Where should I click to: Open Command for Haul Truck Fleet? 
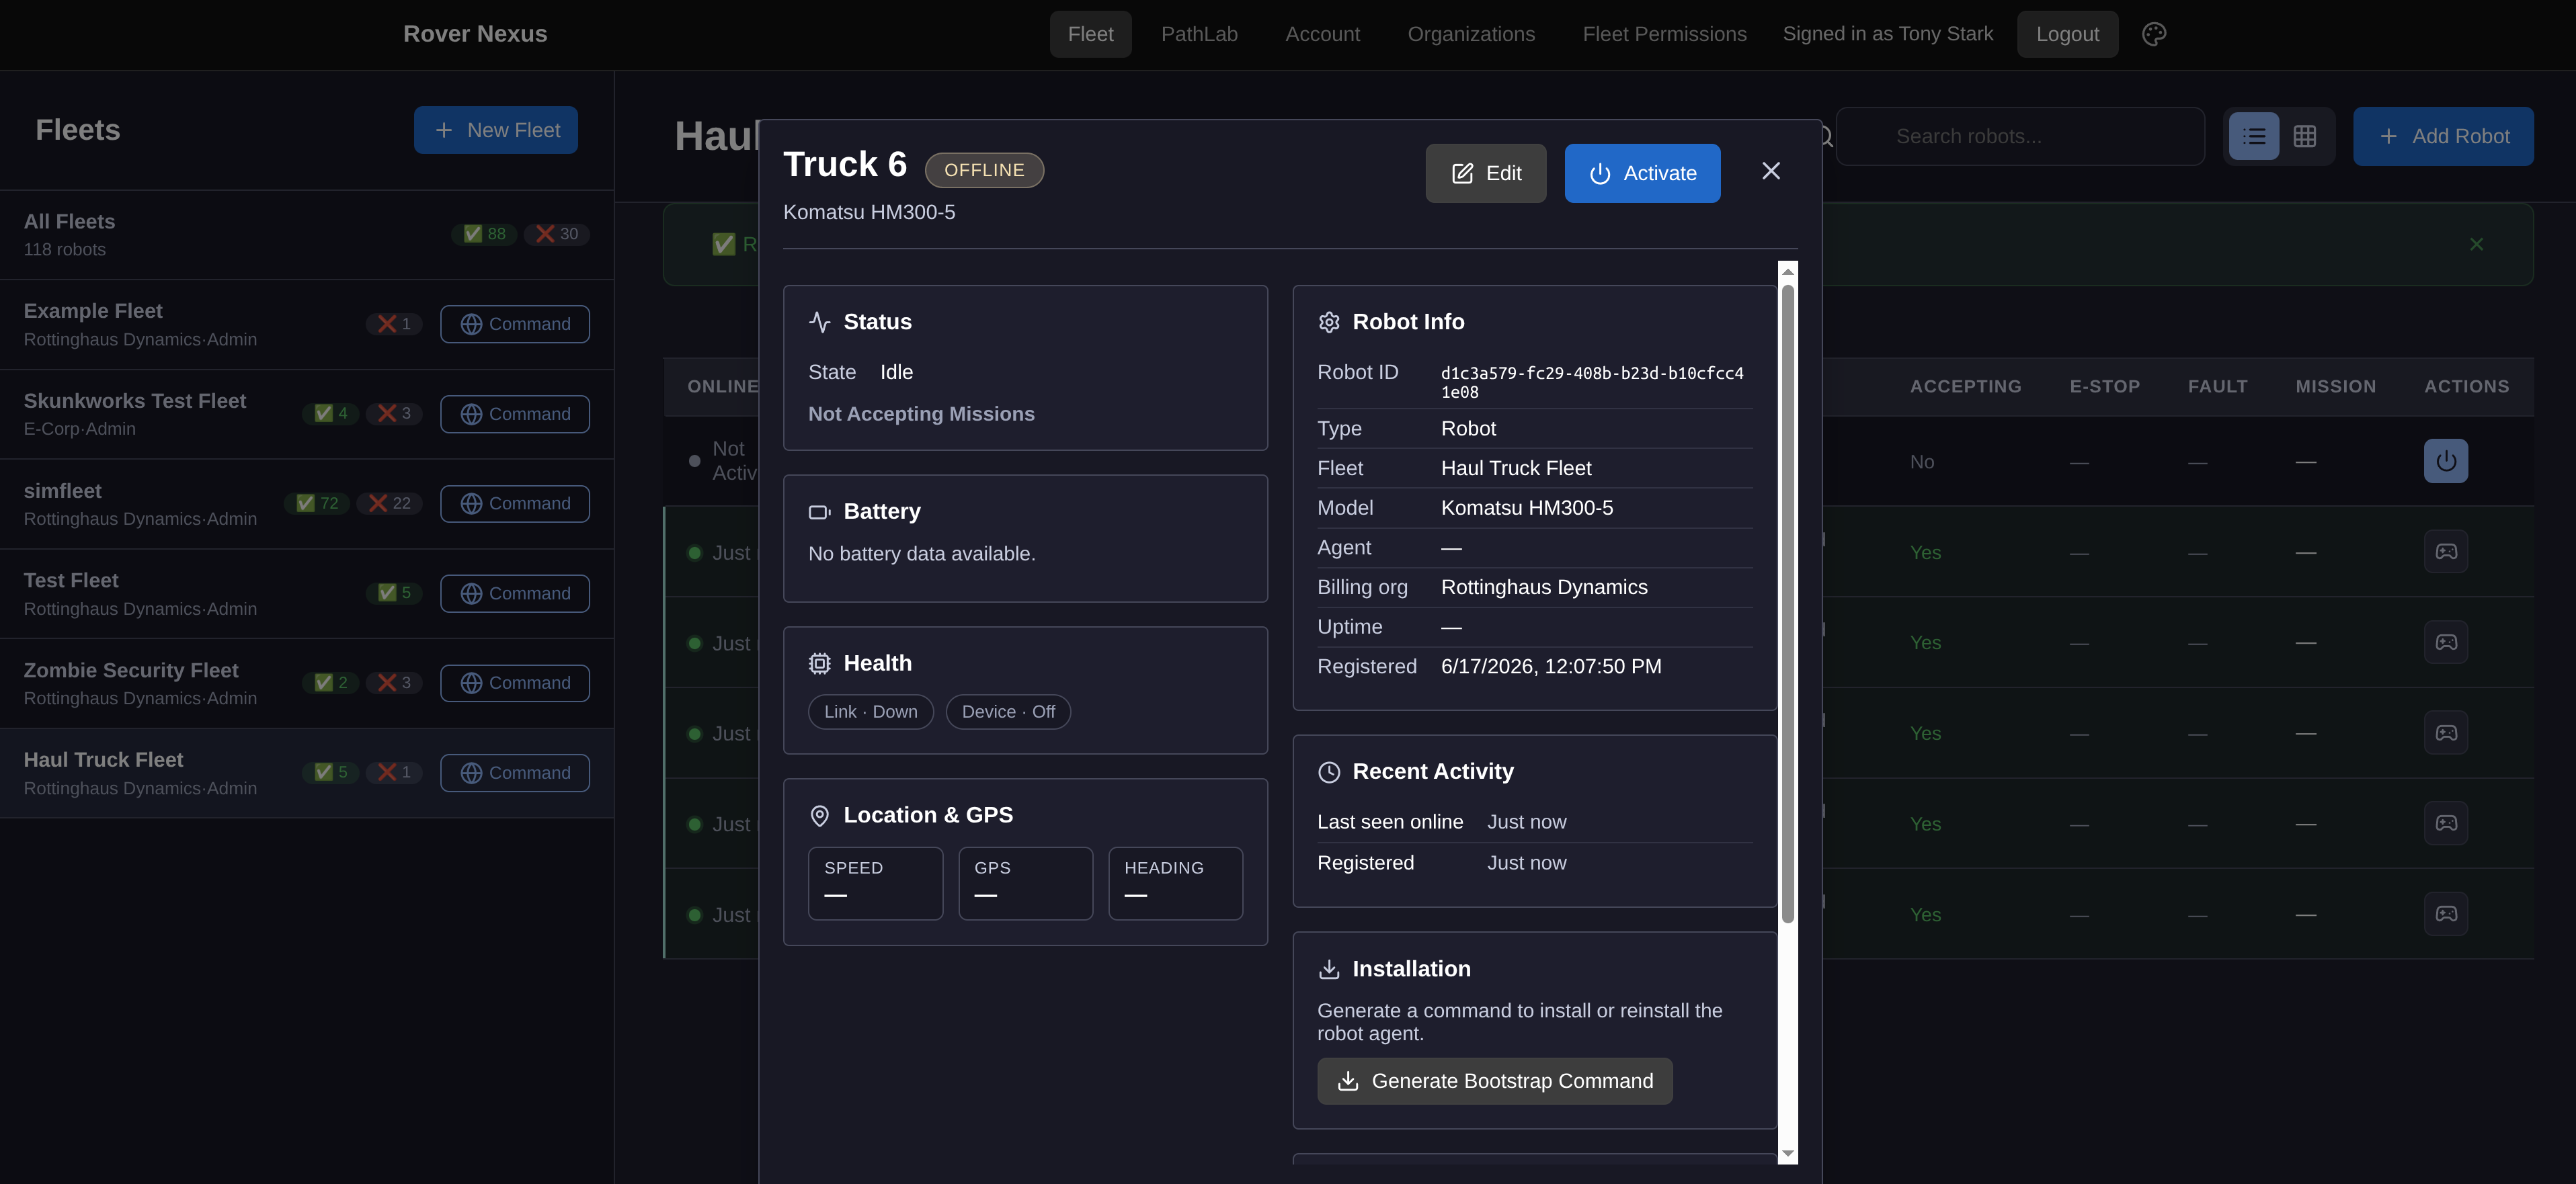(514, 773)
